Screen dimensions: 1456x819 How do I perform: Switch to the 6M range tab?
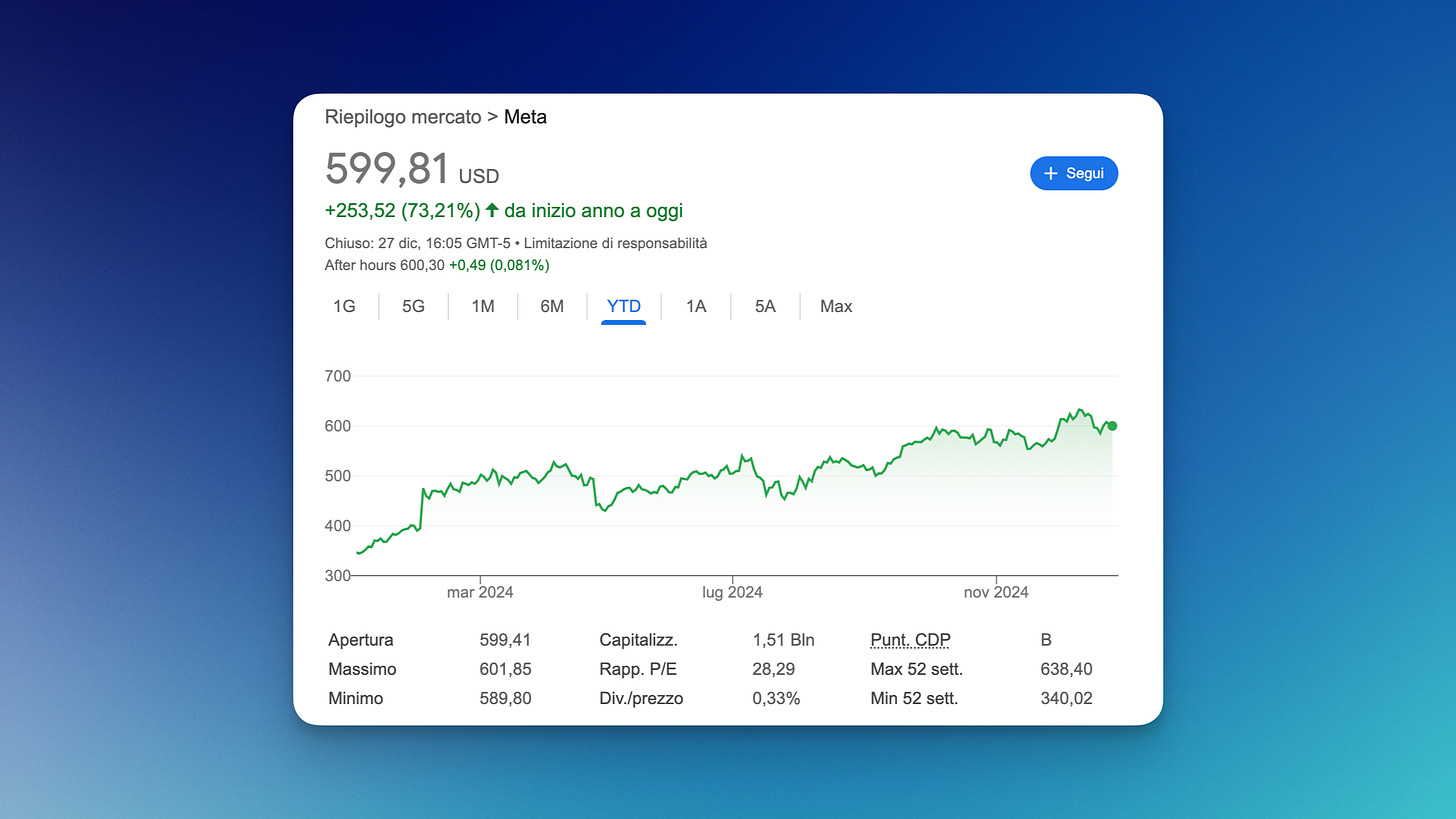(x=552, y=306)
